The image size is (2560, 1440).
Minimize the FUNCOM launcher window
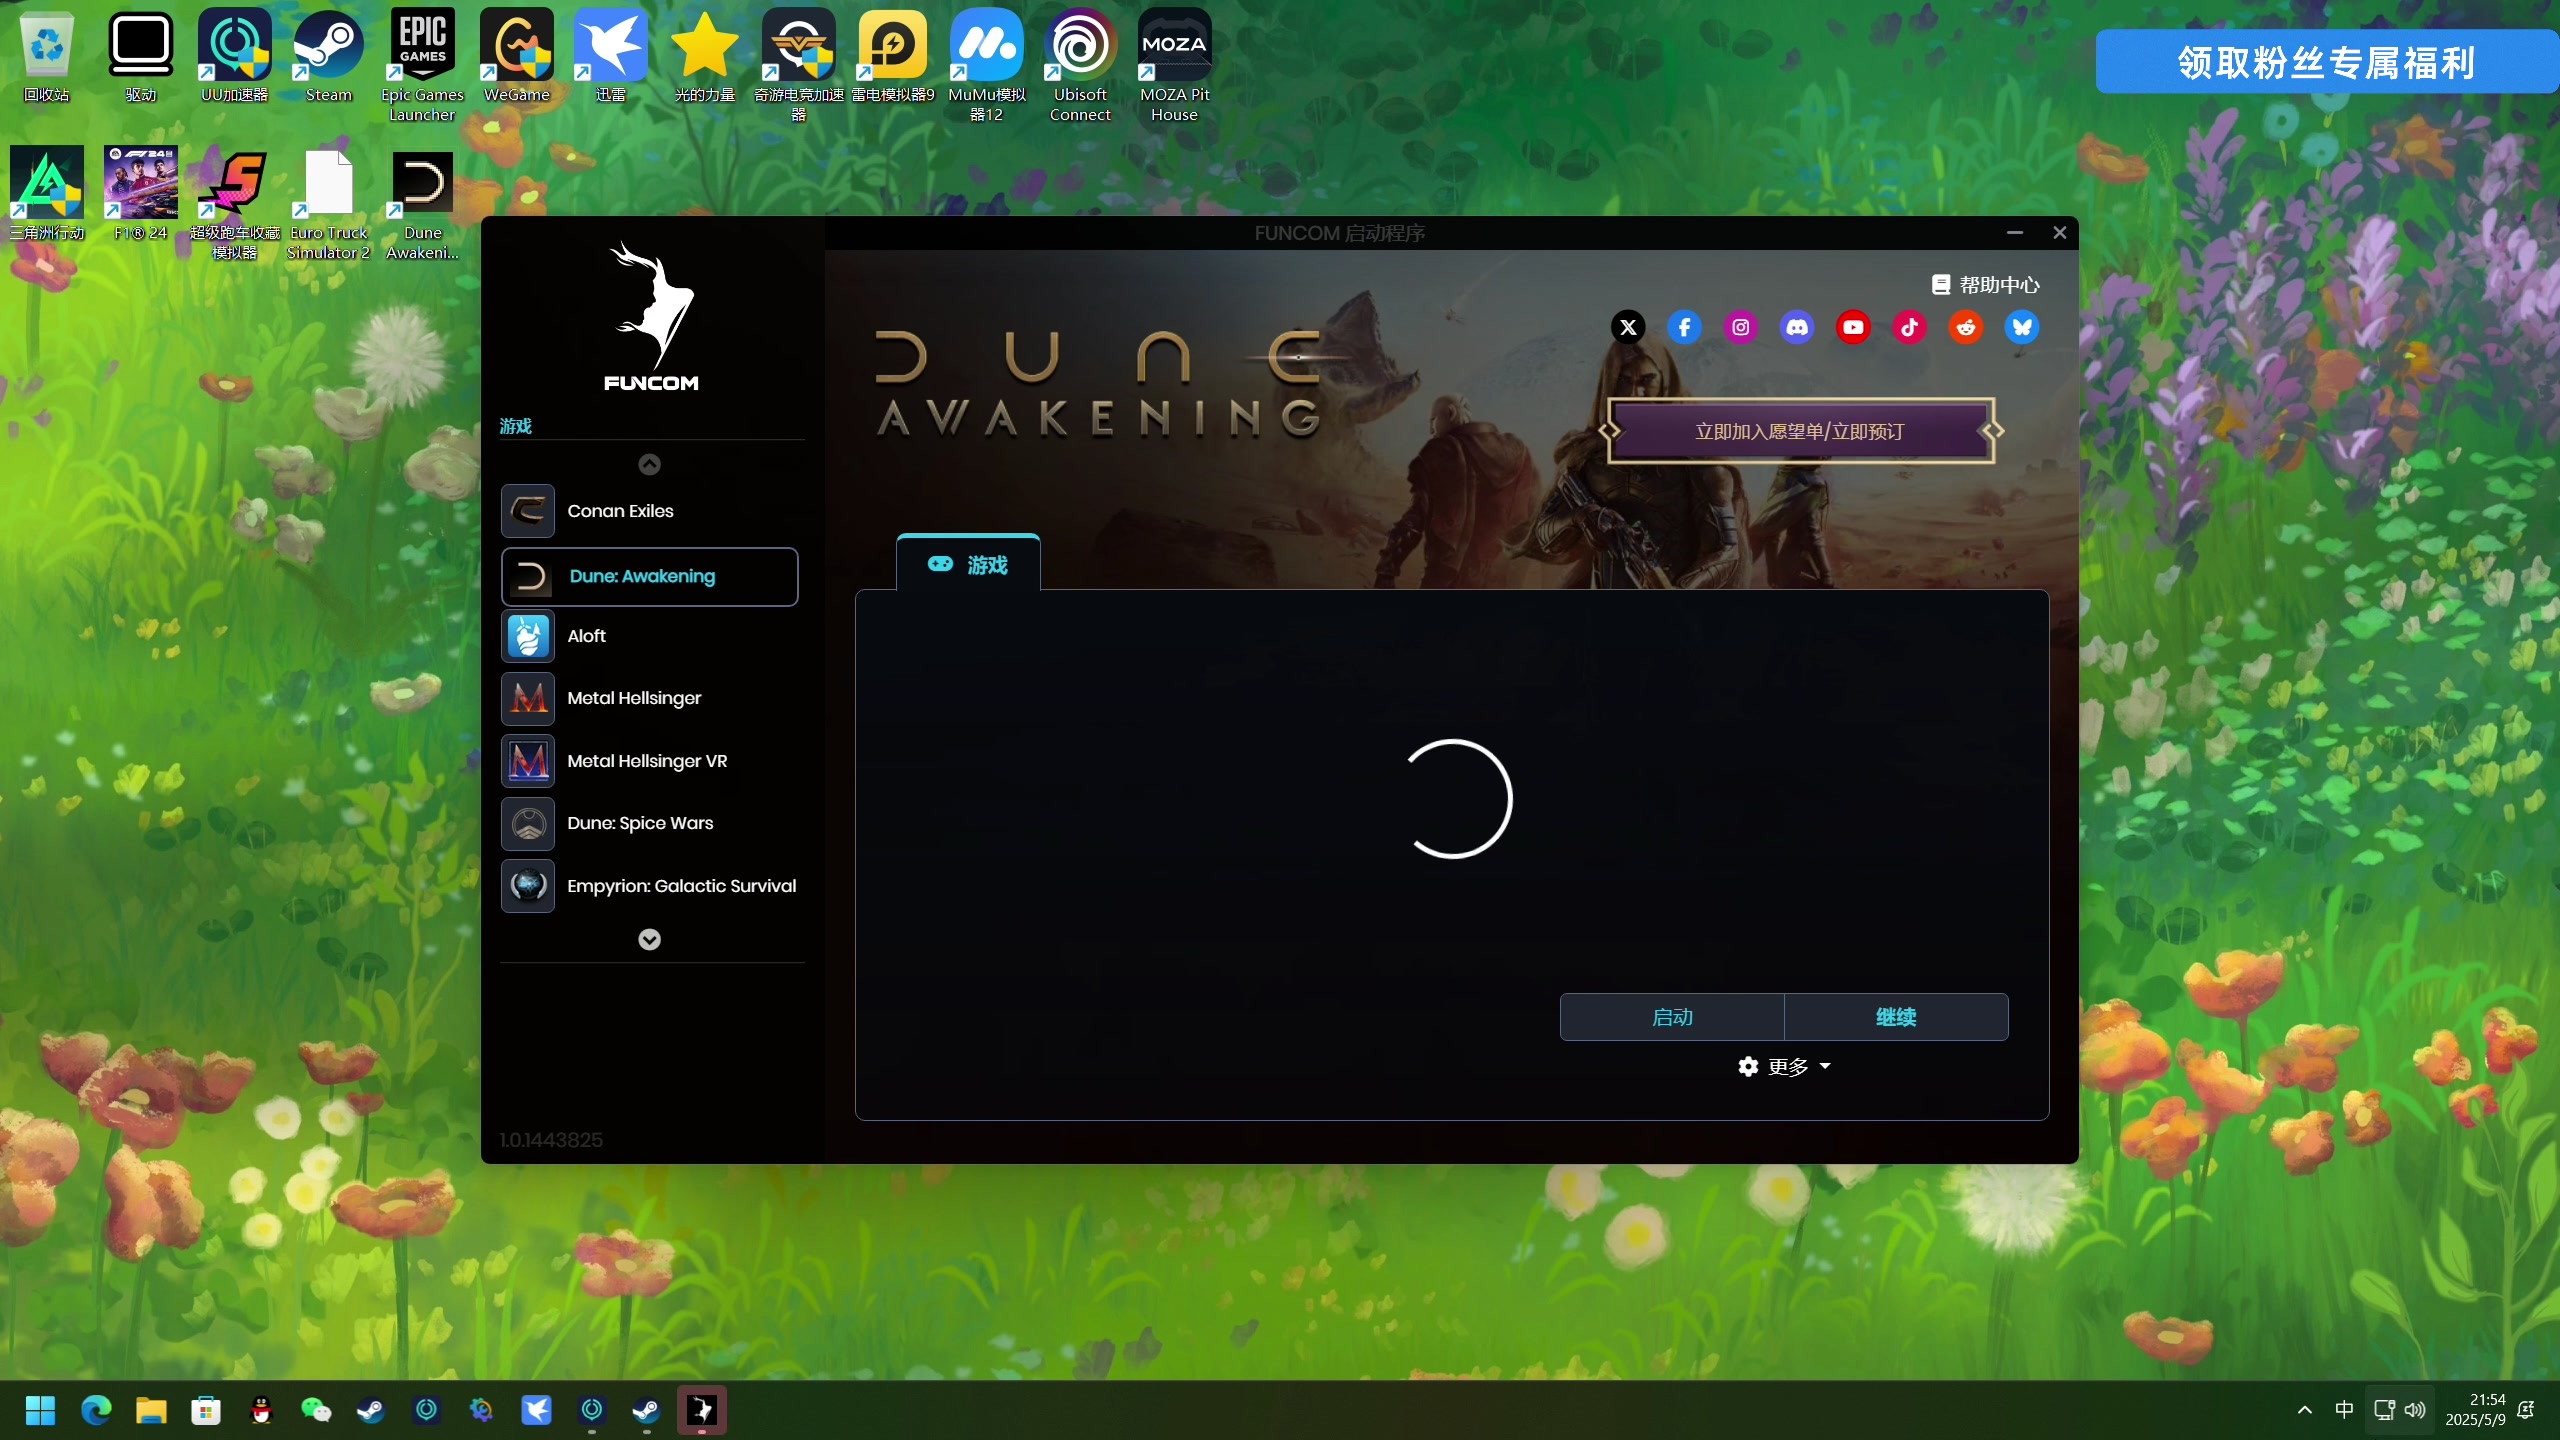(2015, 232)
